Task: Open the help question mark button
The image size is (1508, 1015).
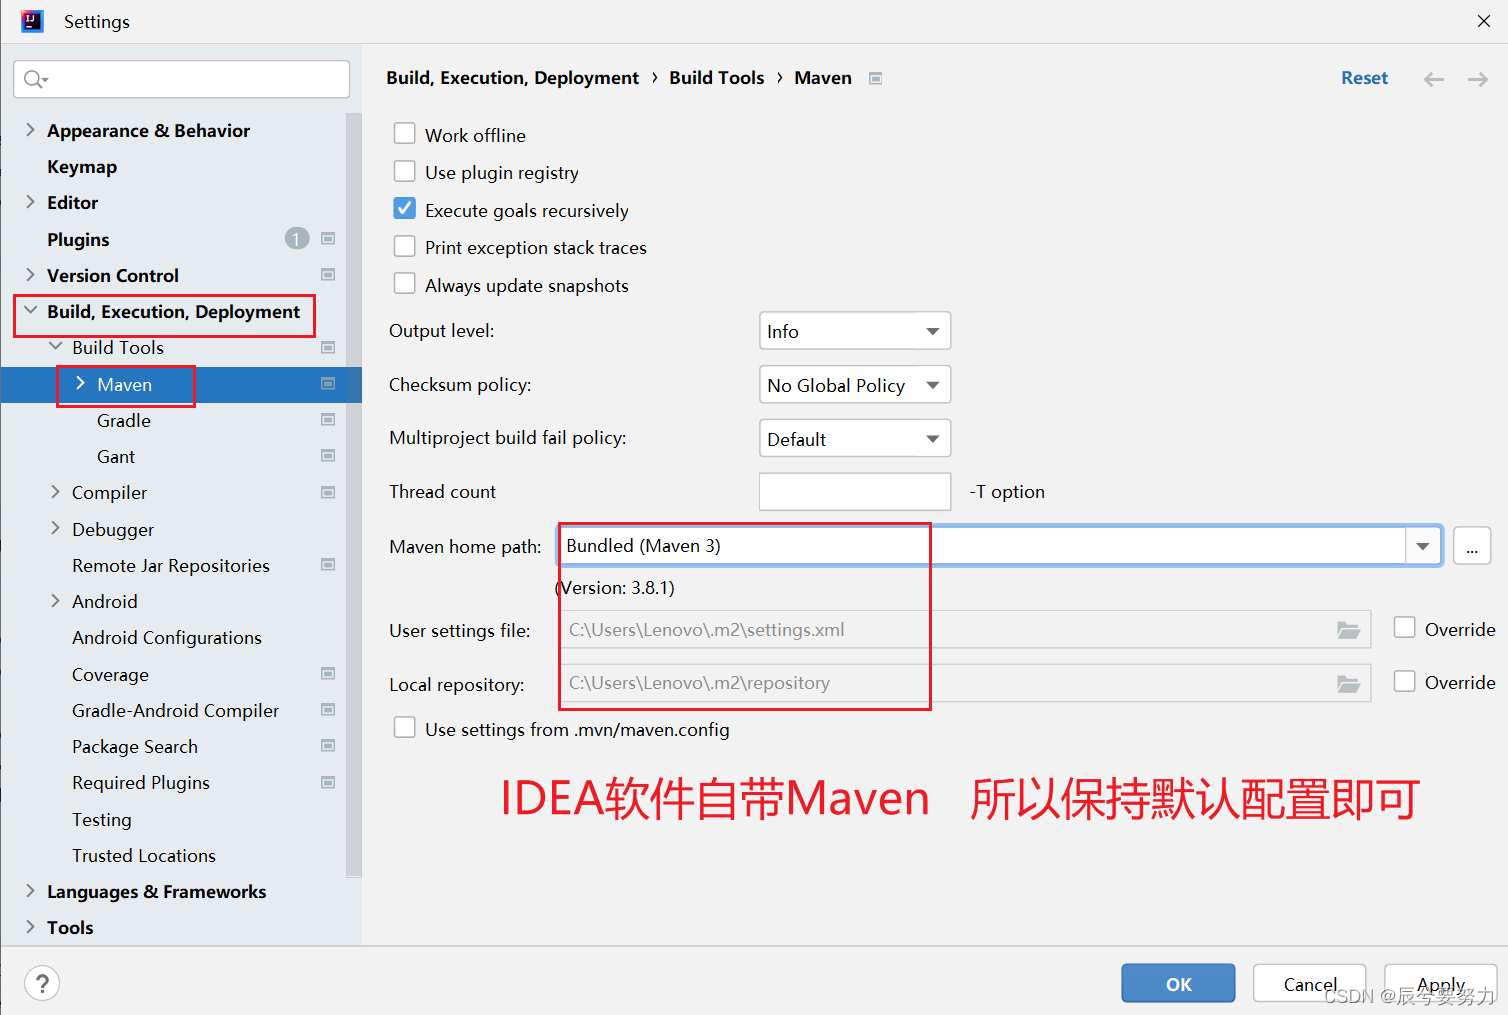Action: pos(42,983)
